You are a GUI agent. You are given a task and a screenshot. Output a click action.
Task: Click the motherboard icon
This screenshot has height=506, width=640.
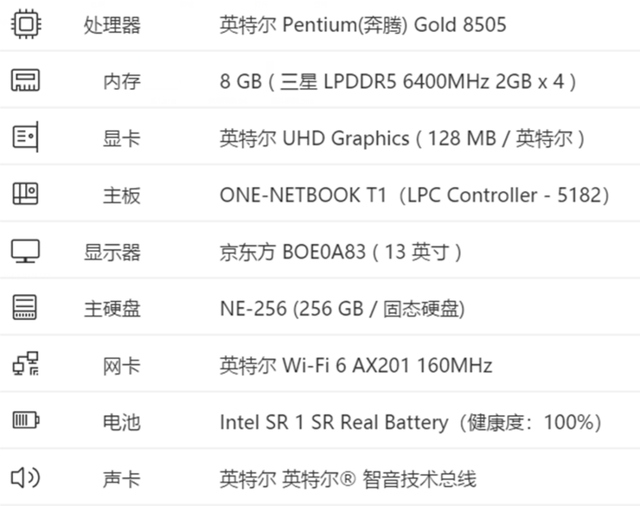pos(25,193)
